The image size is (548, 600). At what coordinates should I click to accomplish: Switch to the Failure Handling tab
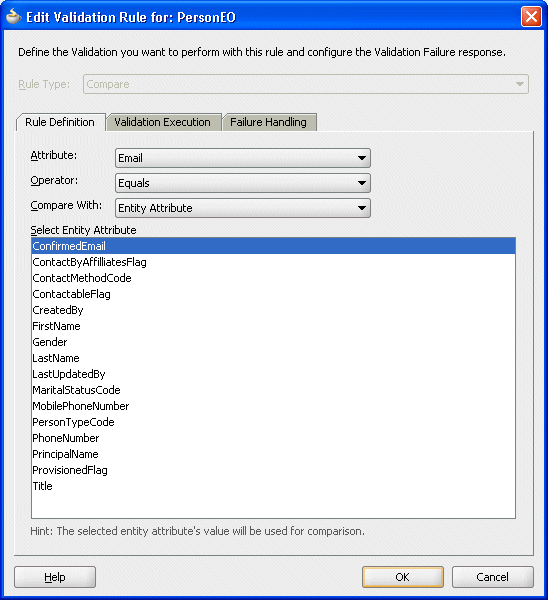click(269, 122)
